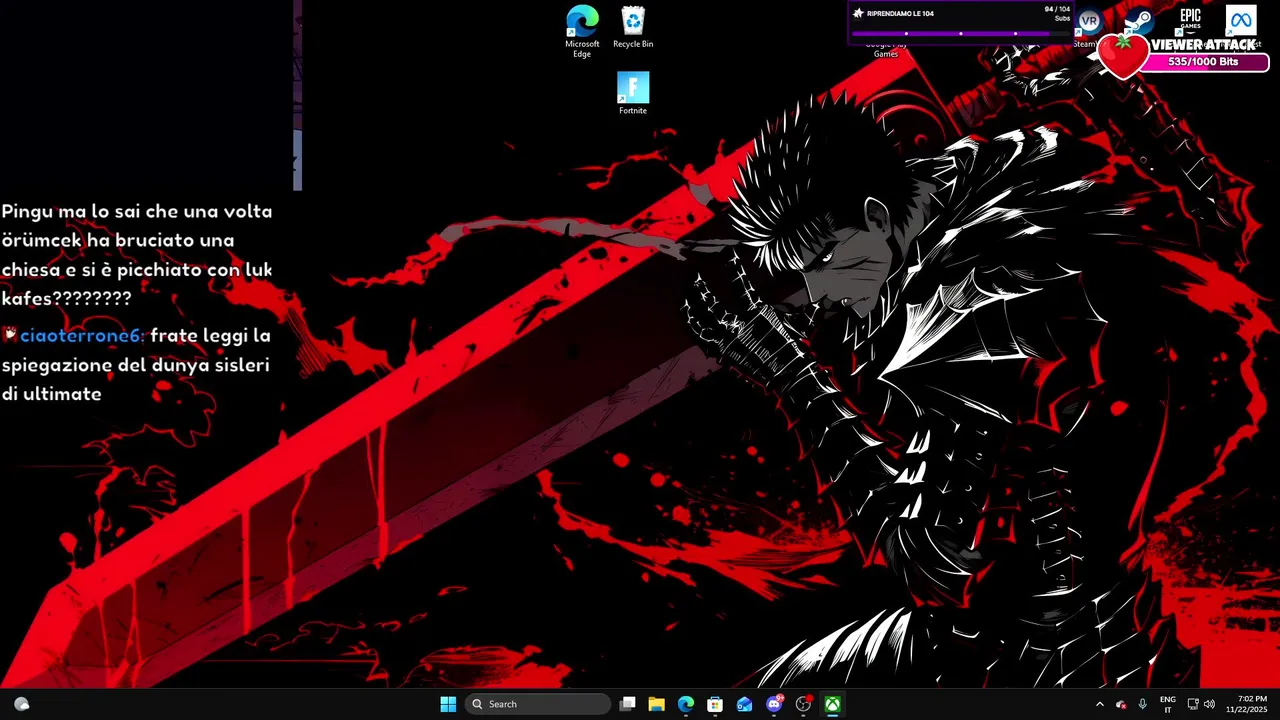
Task: Click the 535/1000 Bits progress bar
Action: [x=1203, y=62]
